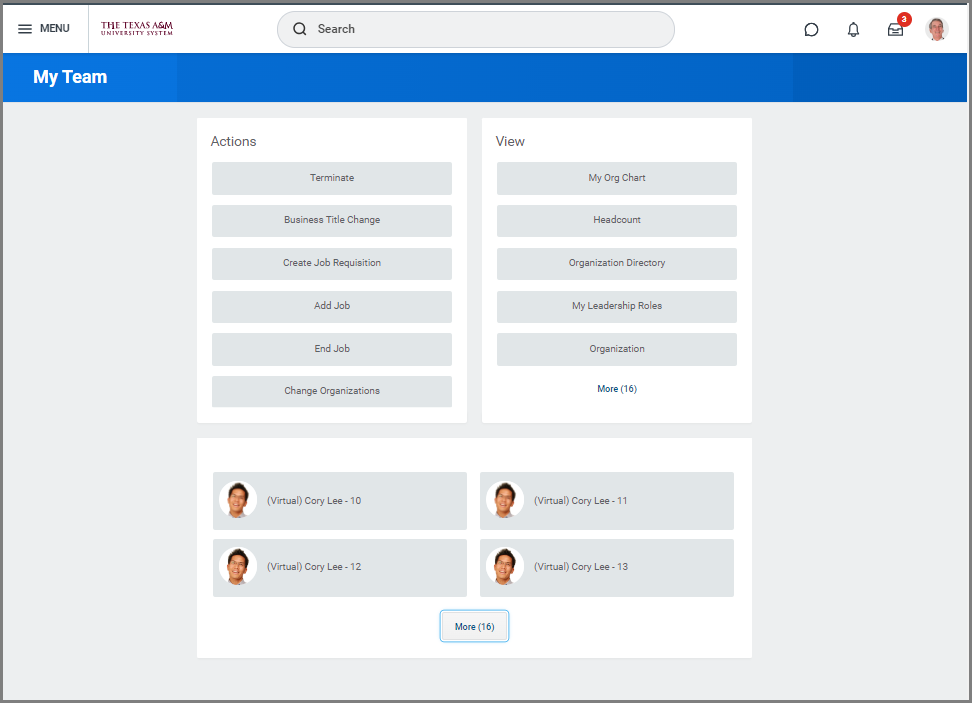
Task: Open the user profile avatar
Action: 936,29
